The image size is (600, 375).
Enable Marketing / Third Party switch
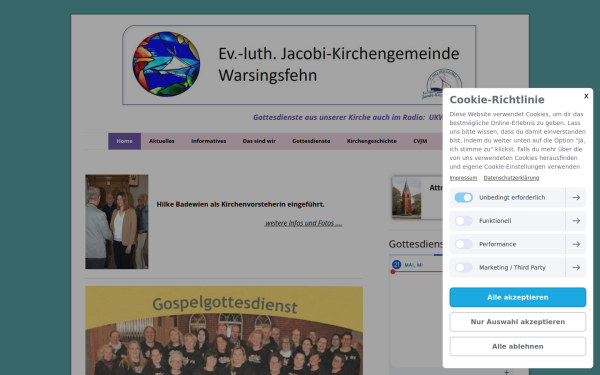pos(463,267)
